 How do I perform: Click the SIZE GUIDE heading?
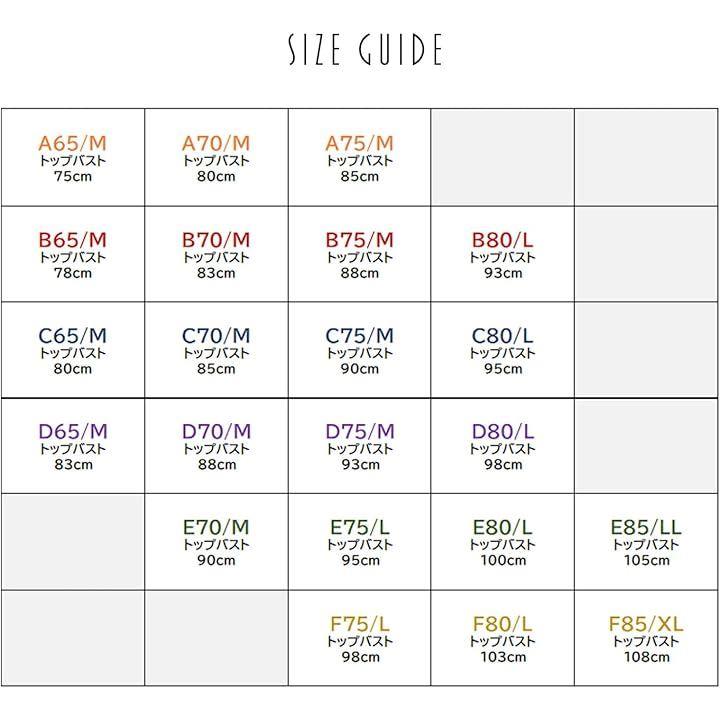(x=366, y=49)
